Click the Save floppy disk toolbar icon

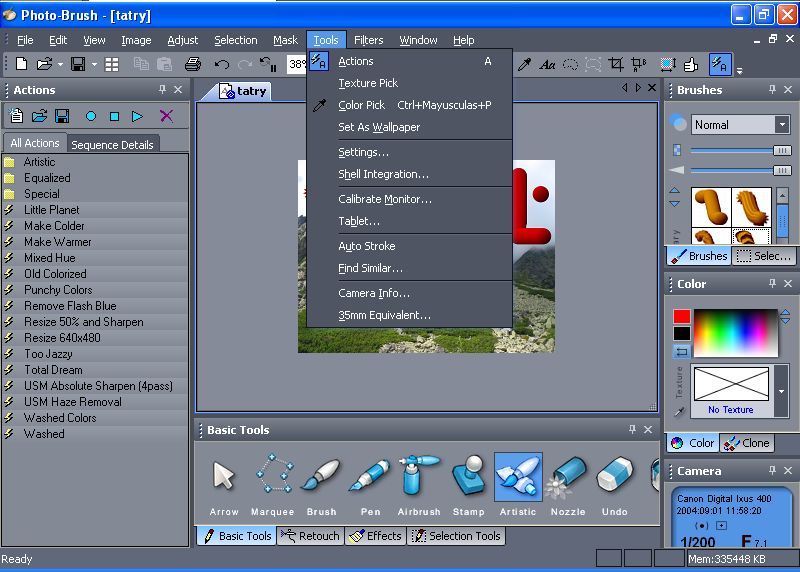(78, 64)
